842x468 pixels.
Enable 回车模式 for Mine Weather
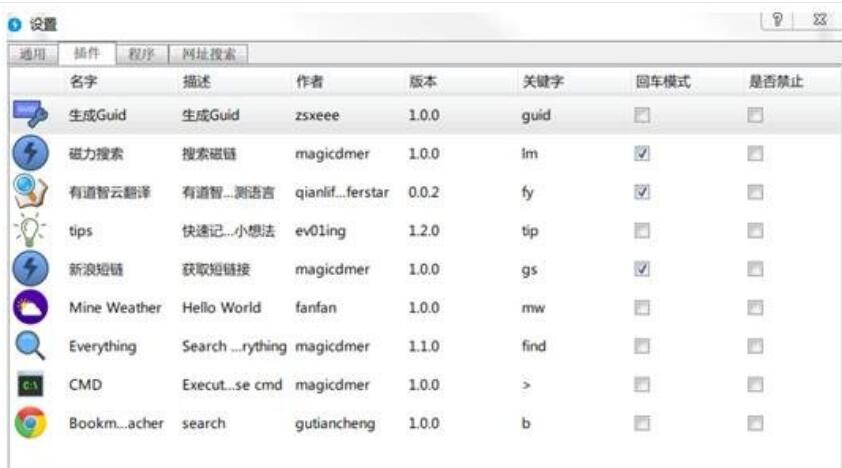point(642,308)
